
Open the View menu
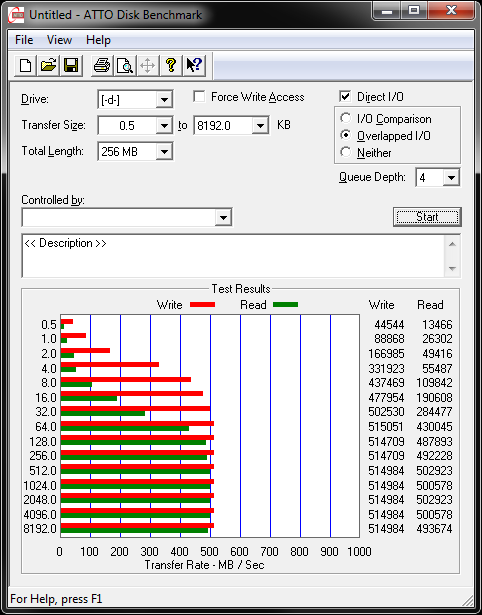click(x=59, y=40)
